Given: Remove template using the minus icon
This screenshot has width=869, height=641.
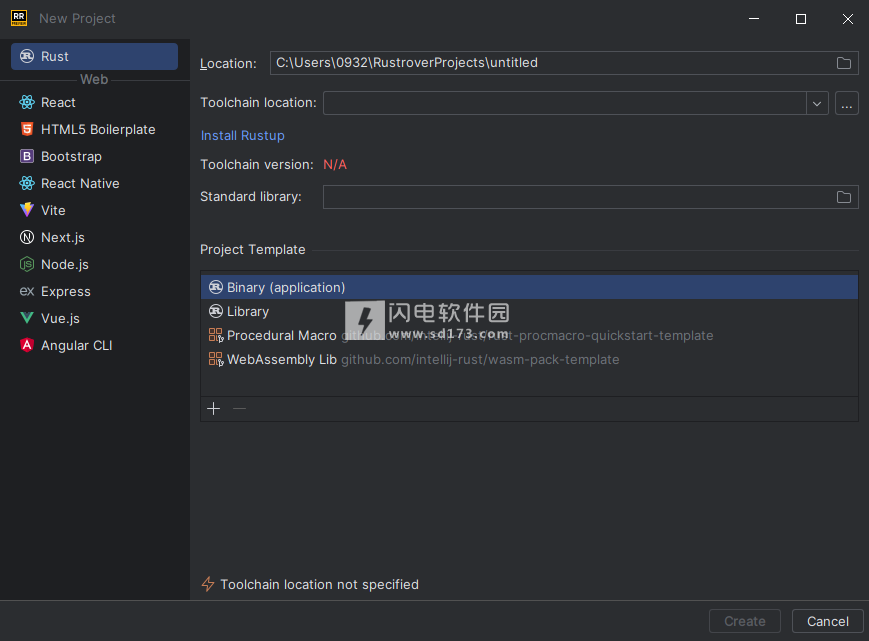Looking at the screenshot, I should point(239,409).
